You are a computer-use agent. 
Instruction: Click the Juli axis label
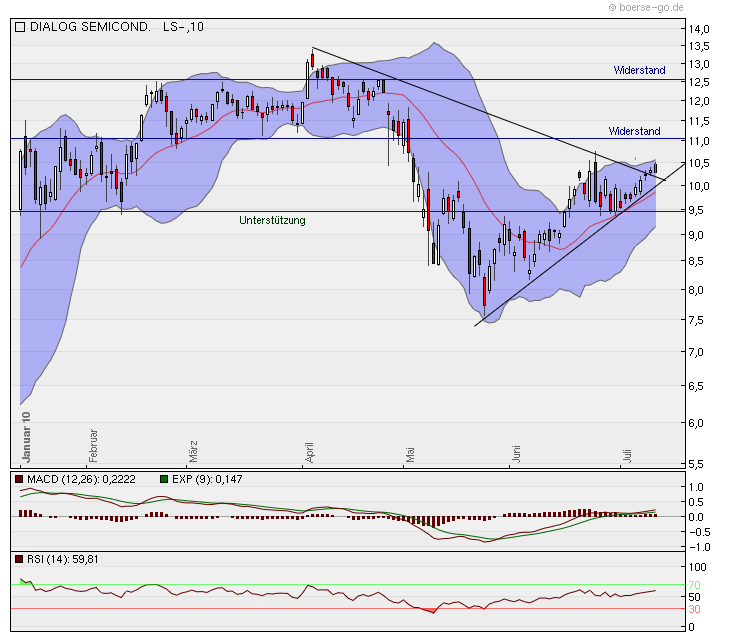pos(627,455)
